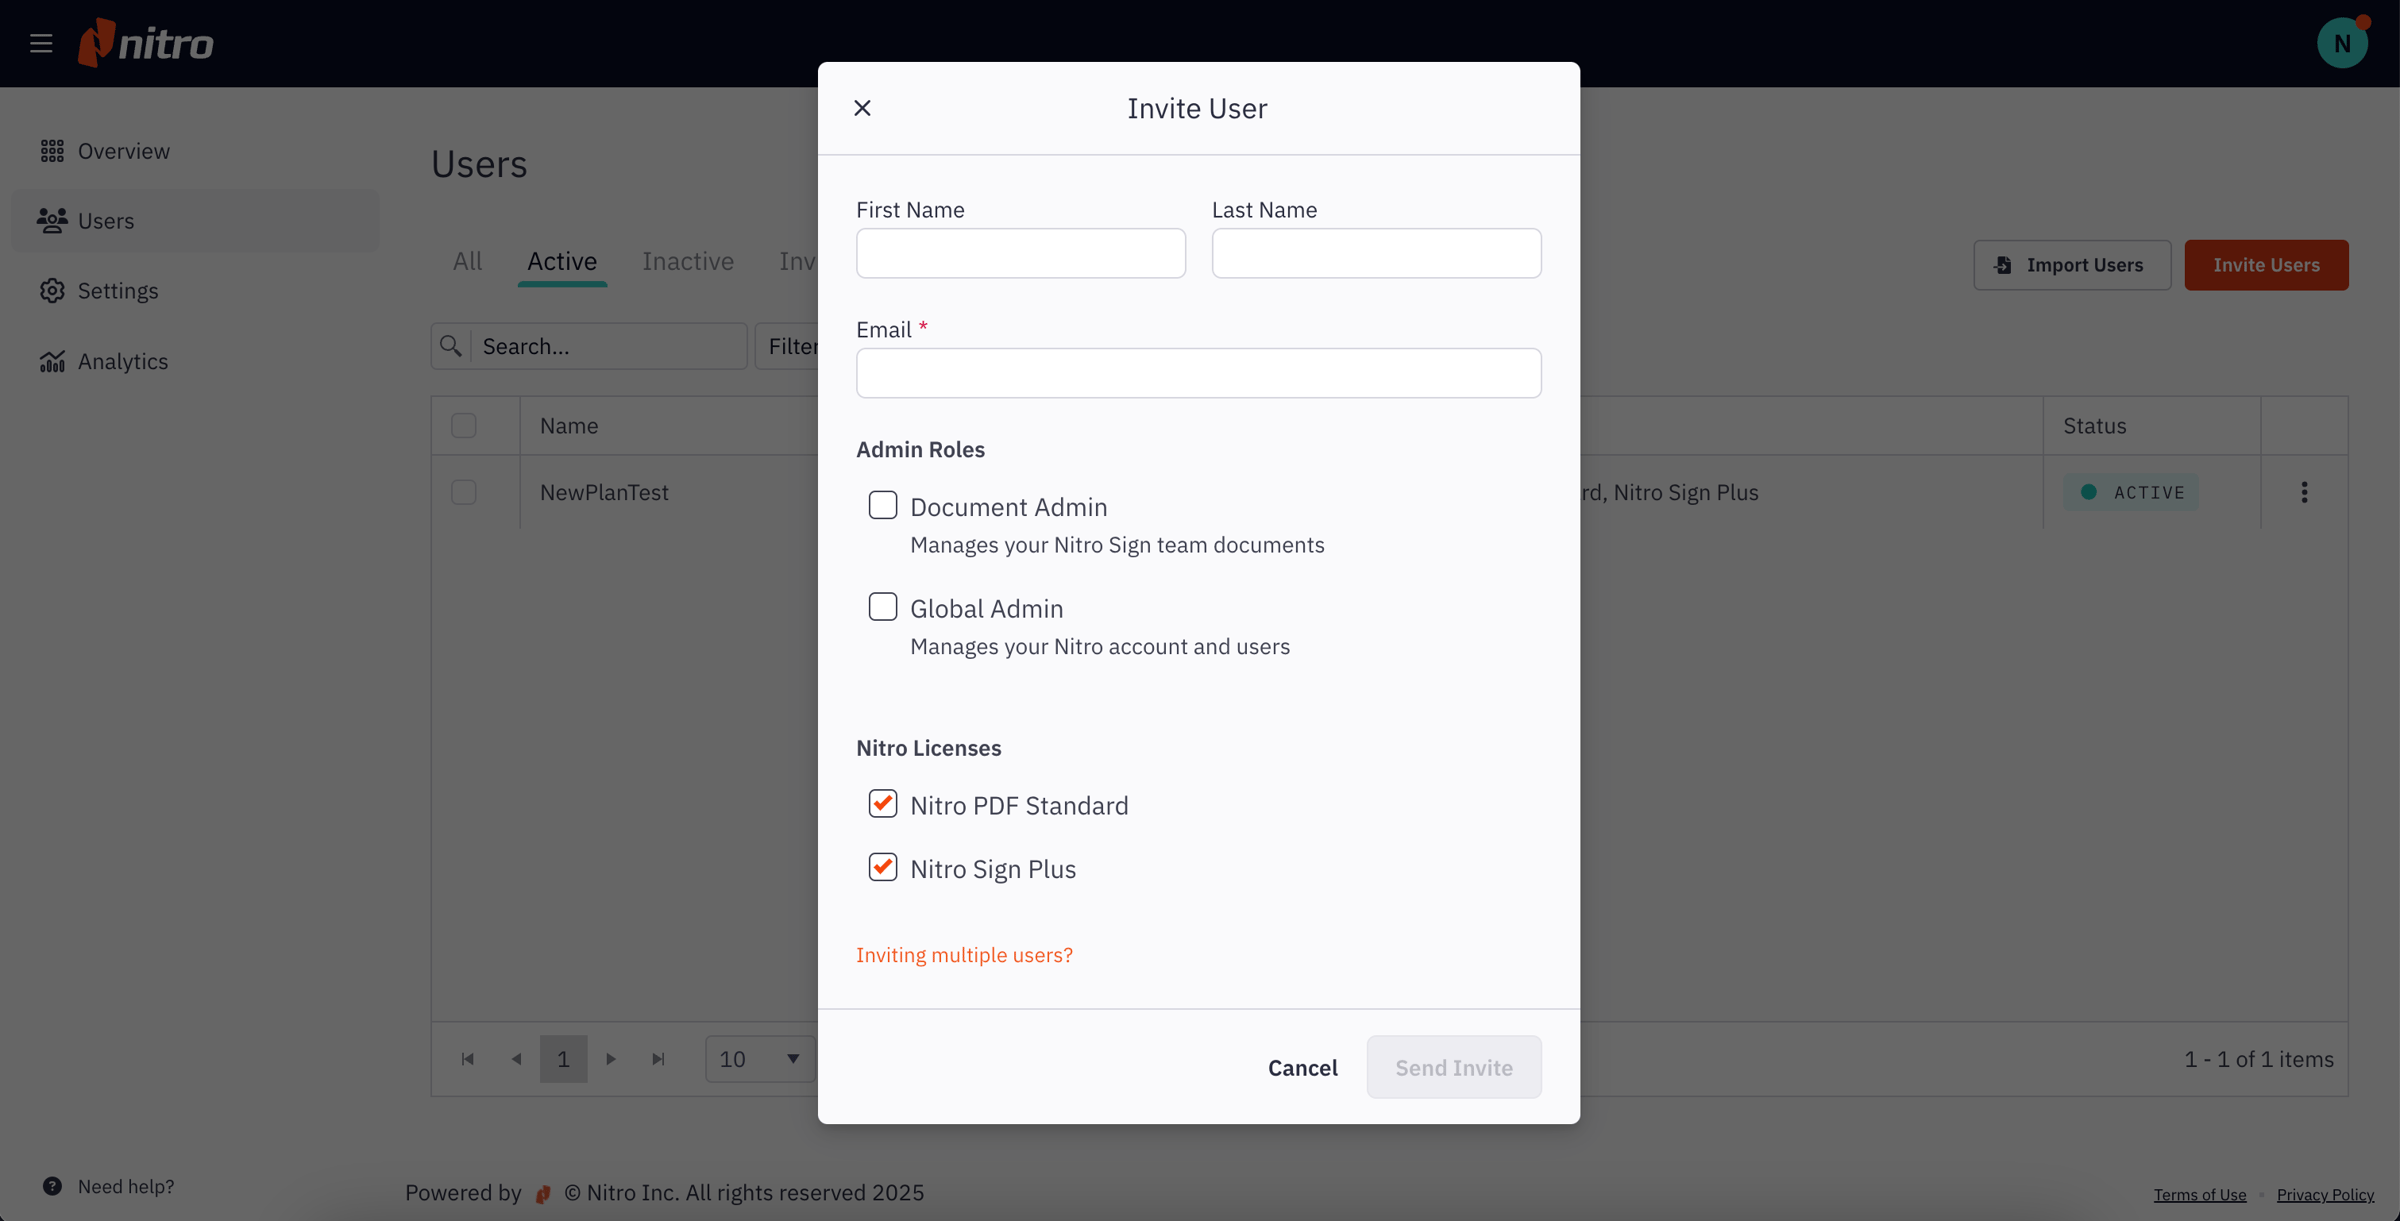2400x1221 pixels.
Task: Open the user avatar menu
Action: click(x=2343, y=42)
